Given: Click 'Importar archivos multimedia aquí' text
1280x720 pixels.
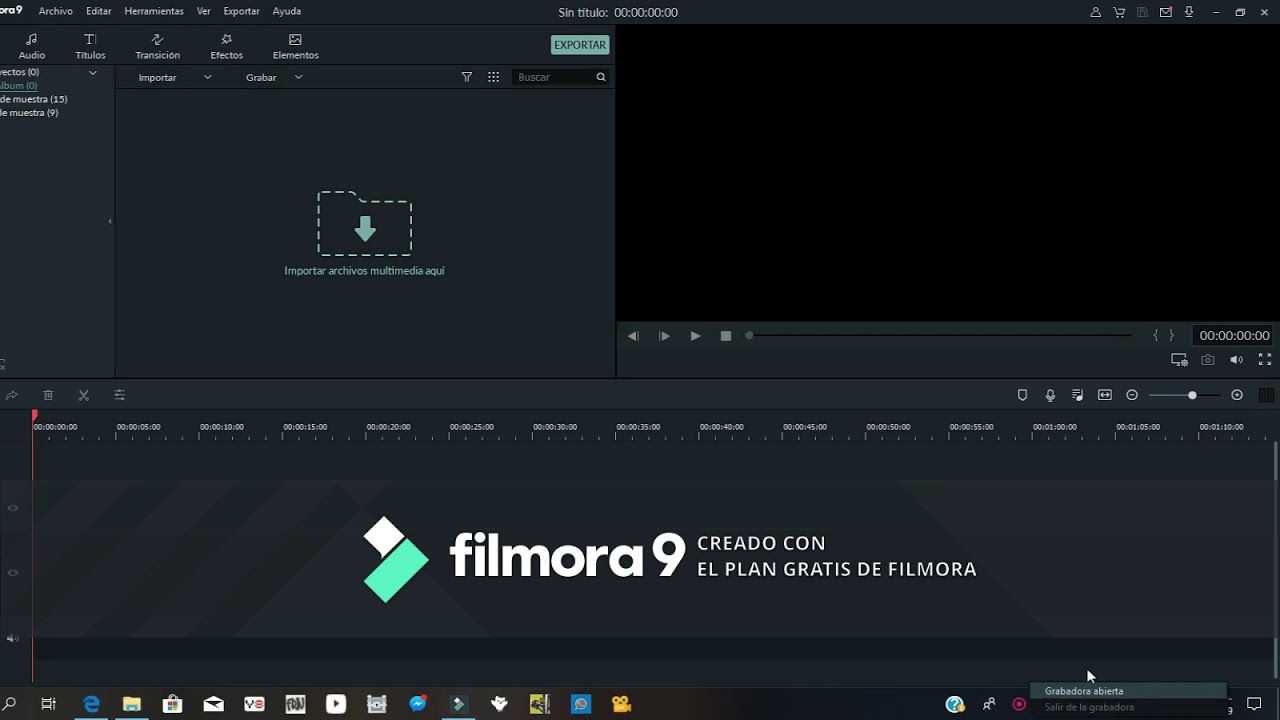Looking at the screenshot, I should [364, 271].
